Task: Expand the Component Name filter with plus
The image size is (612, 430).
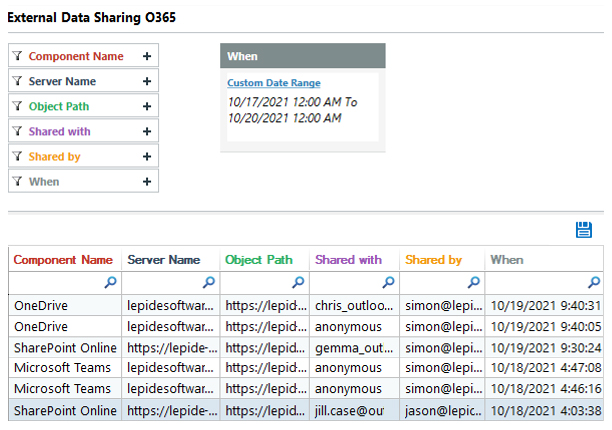Action: tap(147, 56)
